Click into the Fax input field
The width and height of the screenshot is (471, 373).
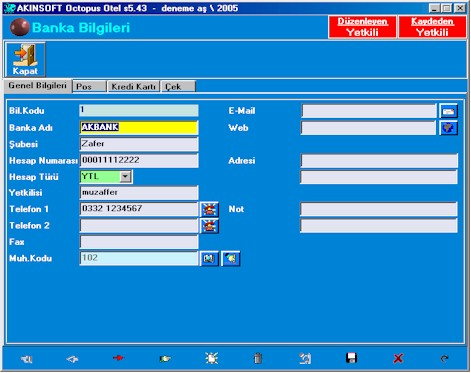[x=139, y=242]
